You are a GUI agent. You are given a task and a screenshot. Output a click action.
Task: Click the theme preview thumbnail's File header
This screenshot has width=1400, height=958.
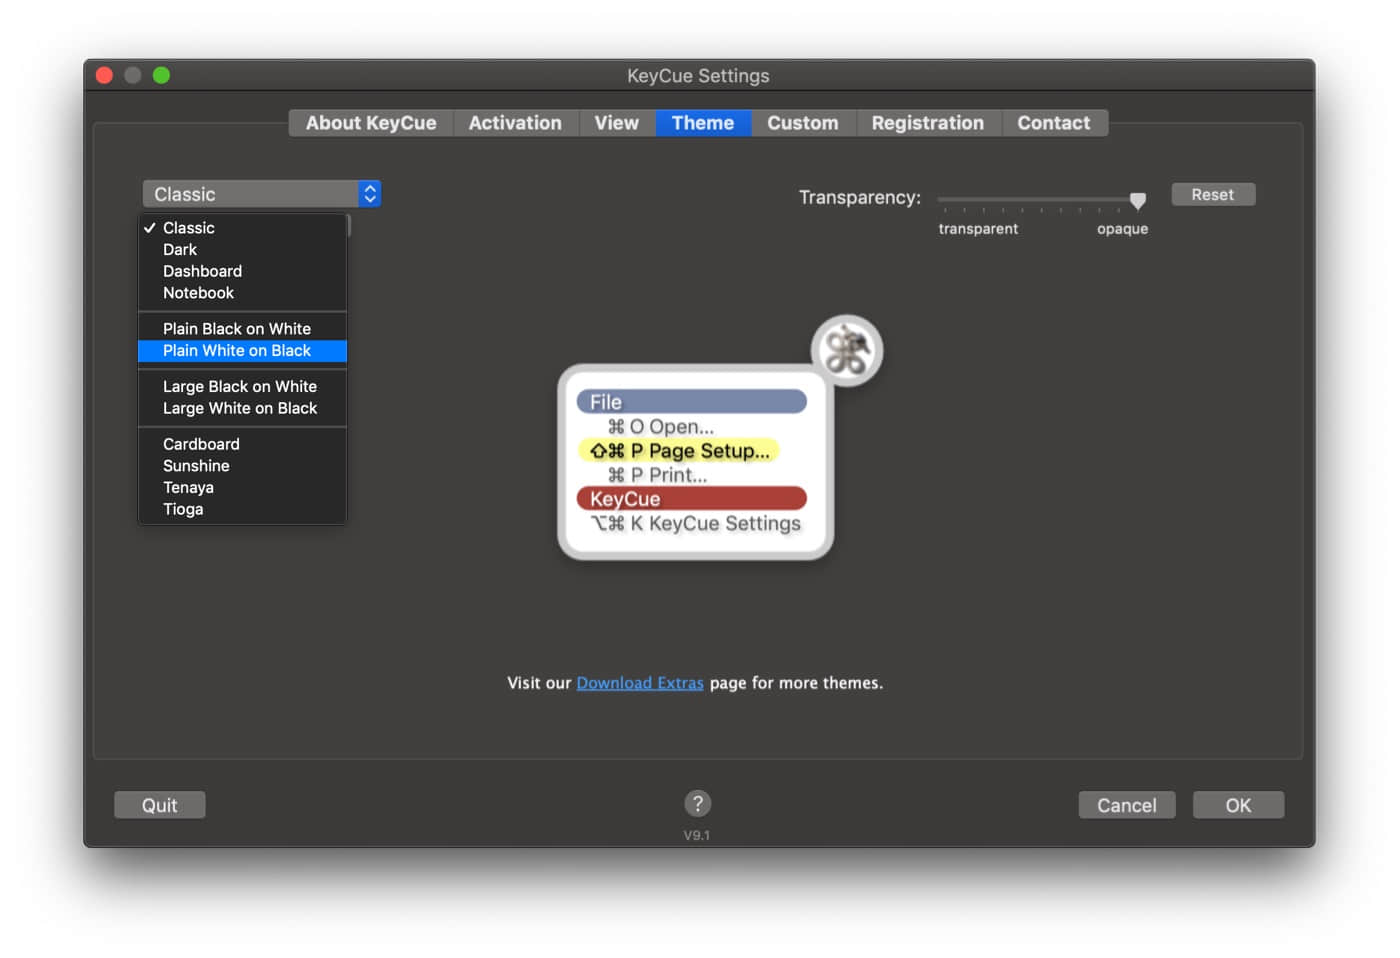(691, 402)
